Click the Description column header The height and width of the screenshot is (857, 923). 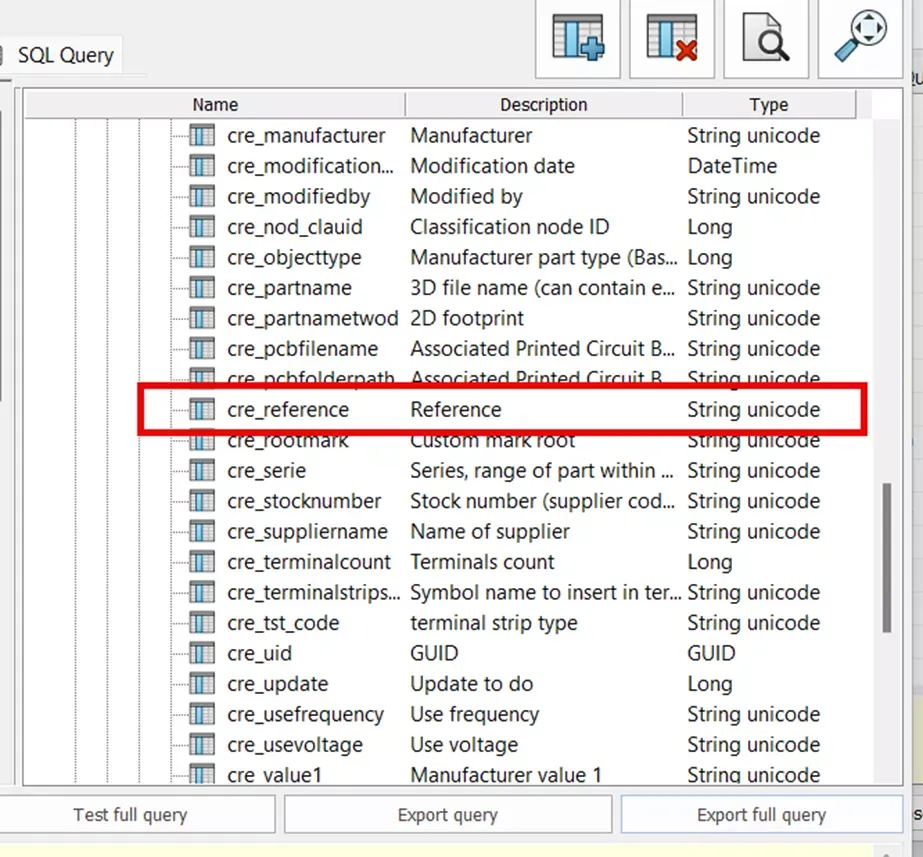click(x=543, y=105)
